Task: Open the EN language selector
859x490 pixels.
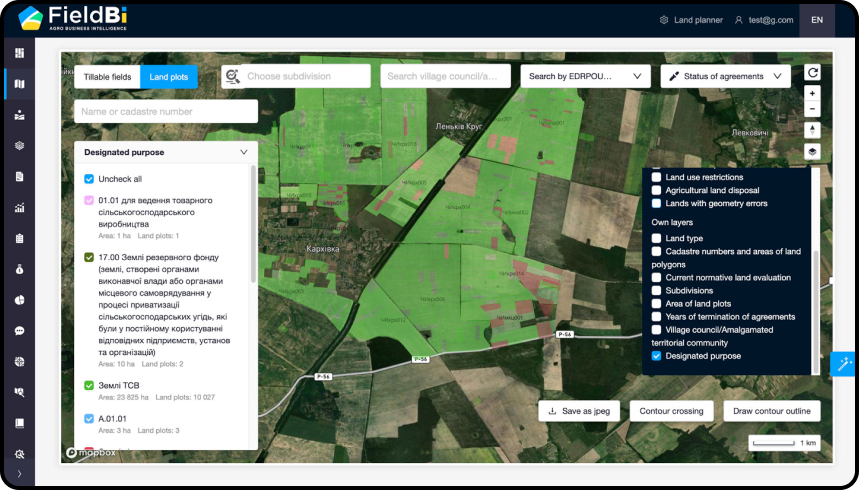Action: click(x=817, y=20)
